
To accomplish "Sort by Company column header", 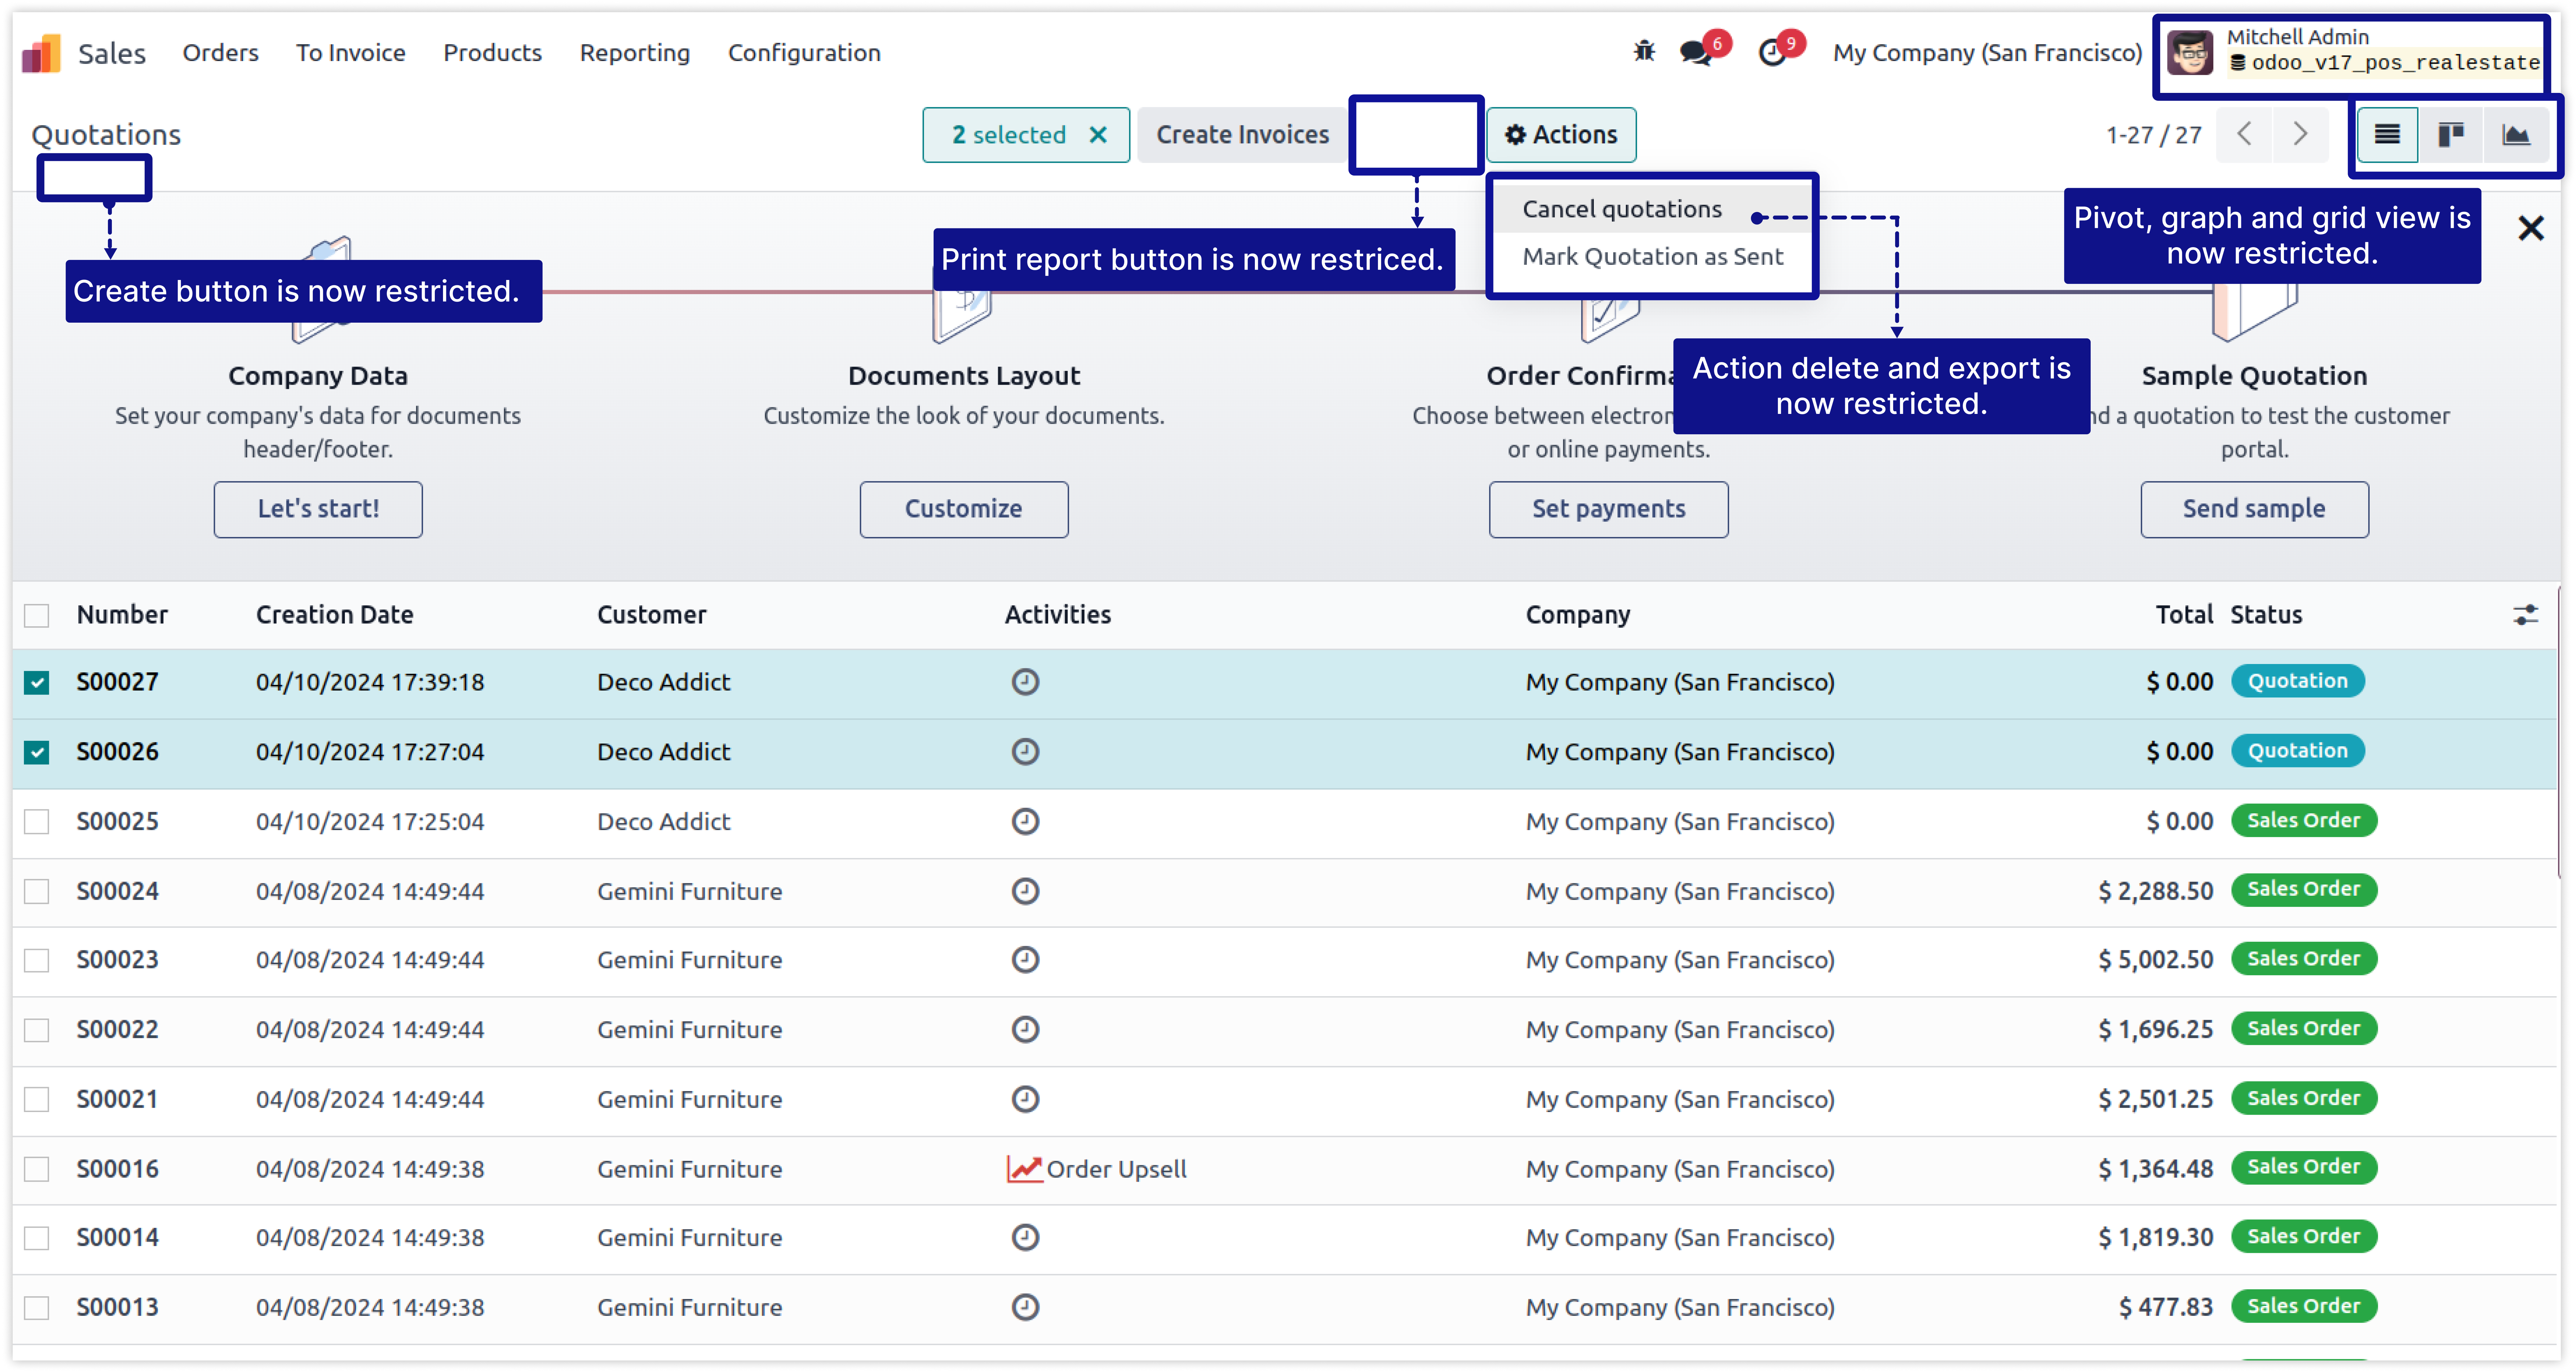I will coord(1578,615).
